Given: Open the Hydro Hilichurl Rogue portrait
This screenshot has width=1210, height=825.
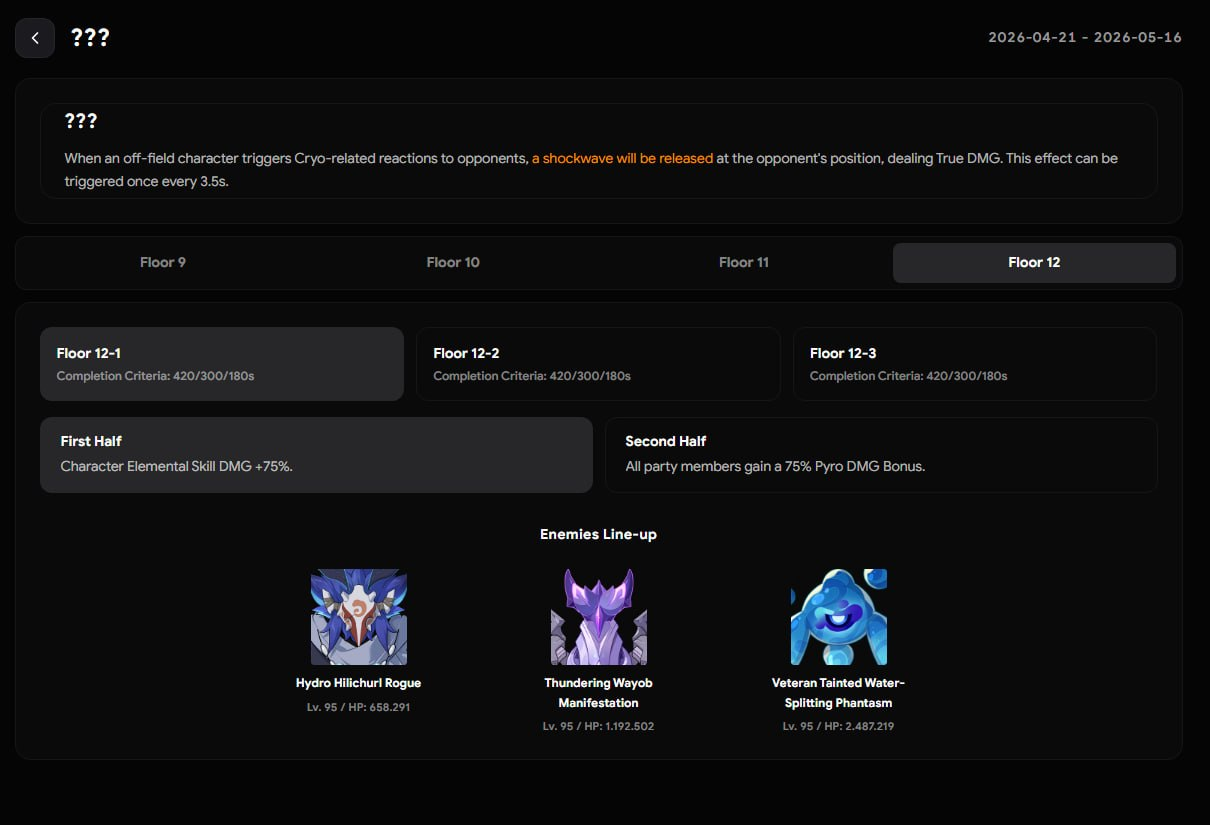Looking at the screenshot, I should (x=359, y=617).
